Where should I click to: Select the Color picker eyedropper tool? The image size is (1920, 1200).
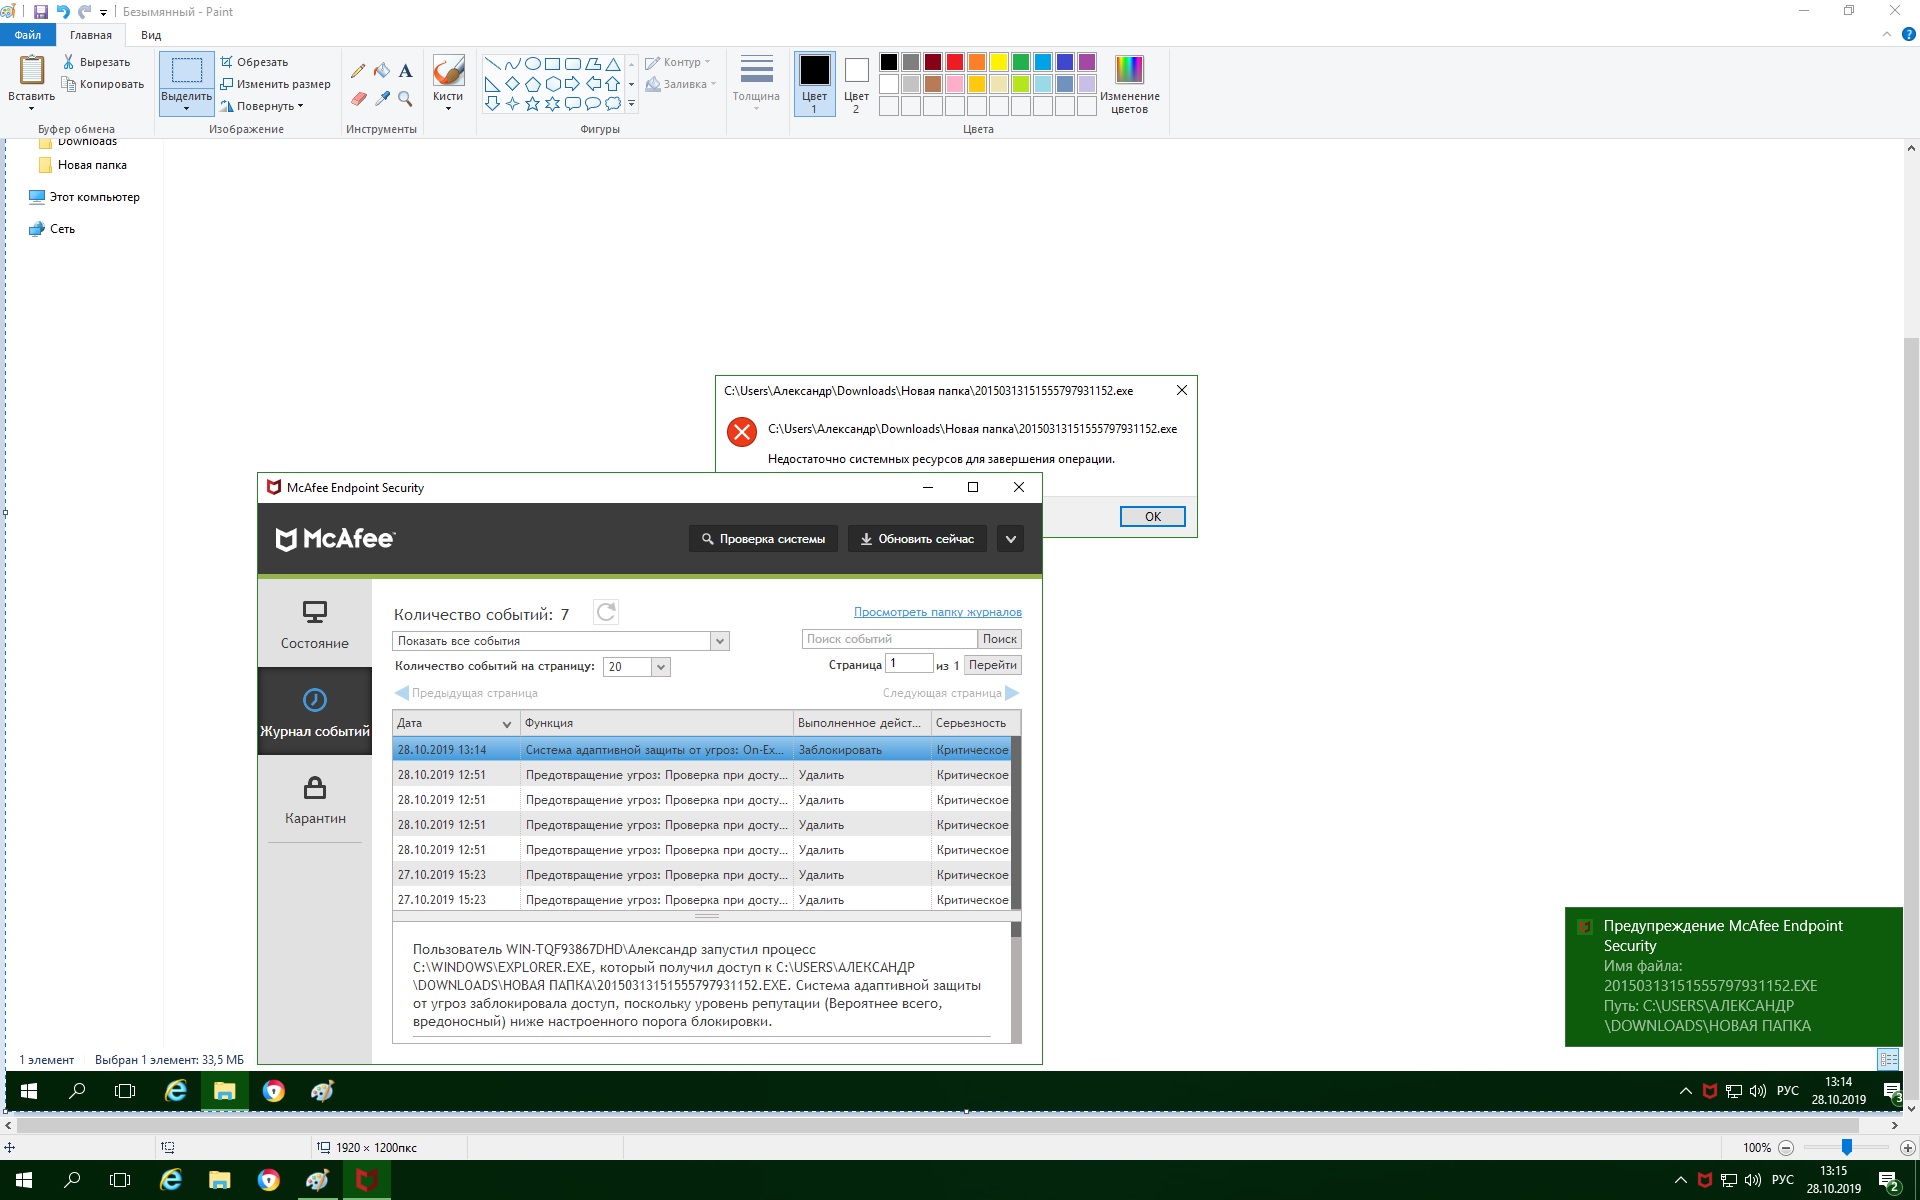pyautogui.click(x=382, y=99)
